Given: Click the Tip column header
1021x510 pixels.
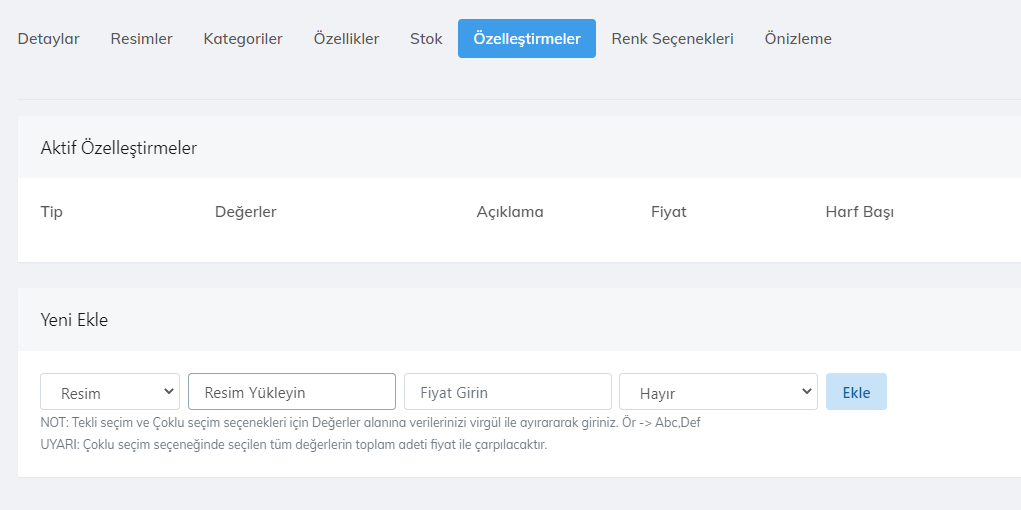Looking at the screenshot, I should pos(52,212).
